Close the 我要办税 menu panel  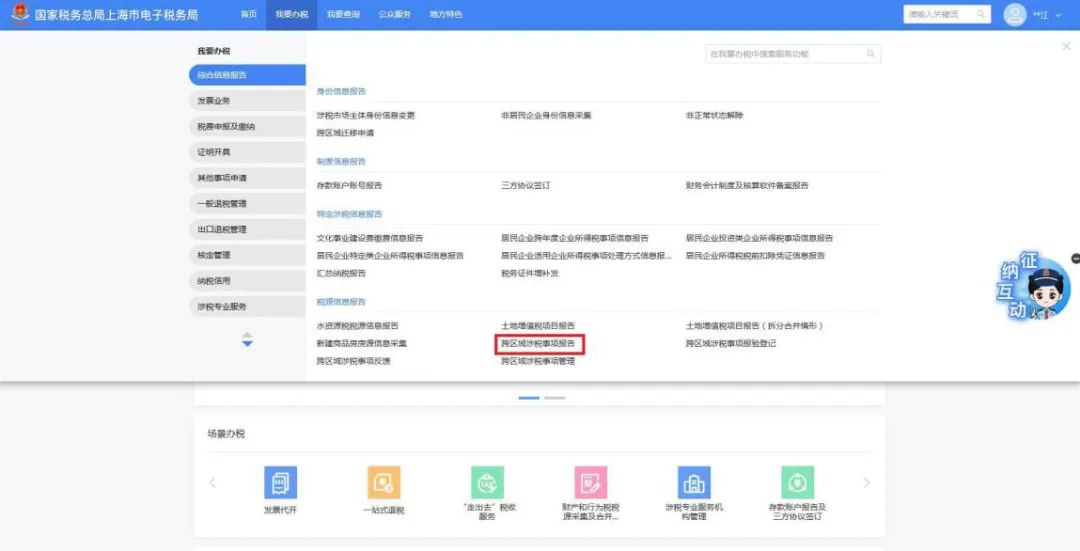pos(1066,46)
